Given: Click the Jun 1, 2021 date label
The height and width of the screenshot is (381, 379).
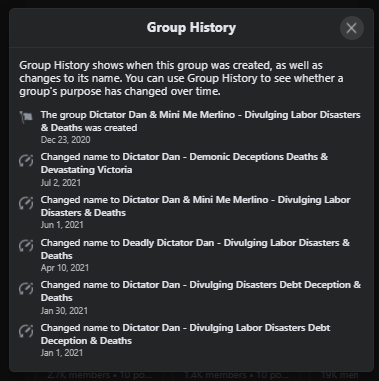Looking at the screenshot, I should coord(62,225).
